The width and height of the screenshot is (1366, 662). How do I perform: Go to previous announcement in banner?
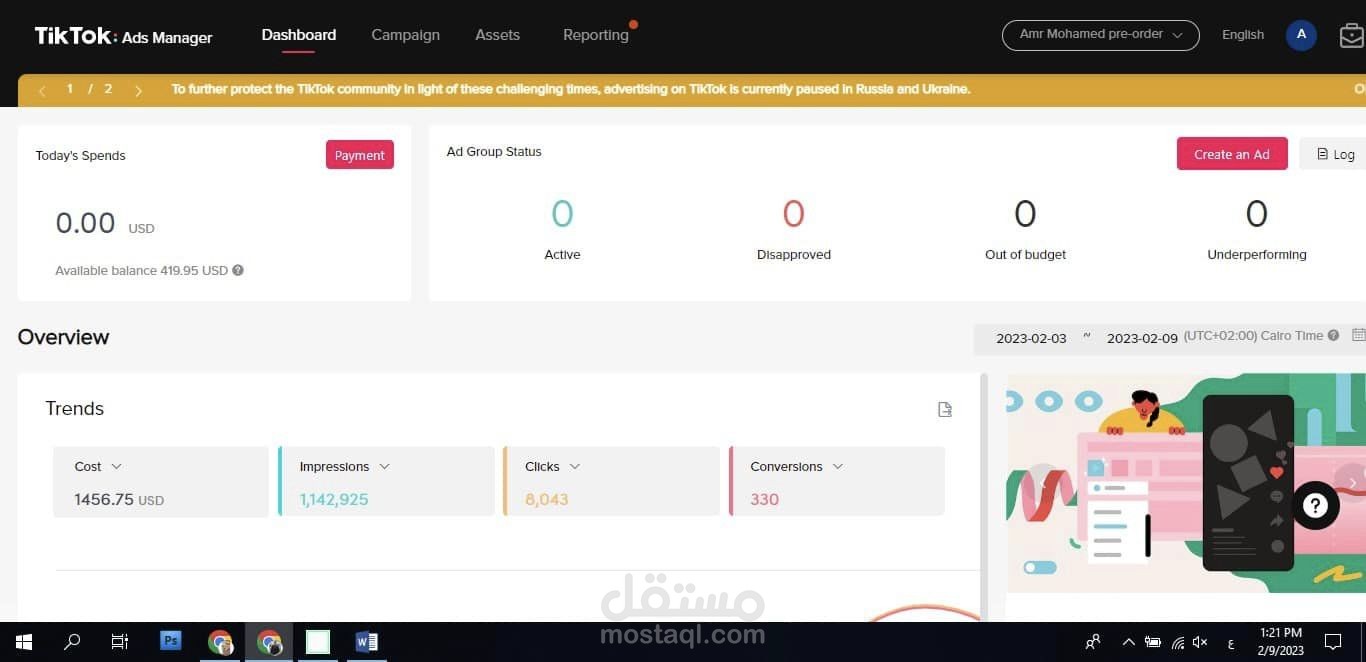tap(42, 90)
